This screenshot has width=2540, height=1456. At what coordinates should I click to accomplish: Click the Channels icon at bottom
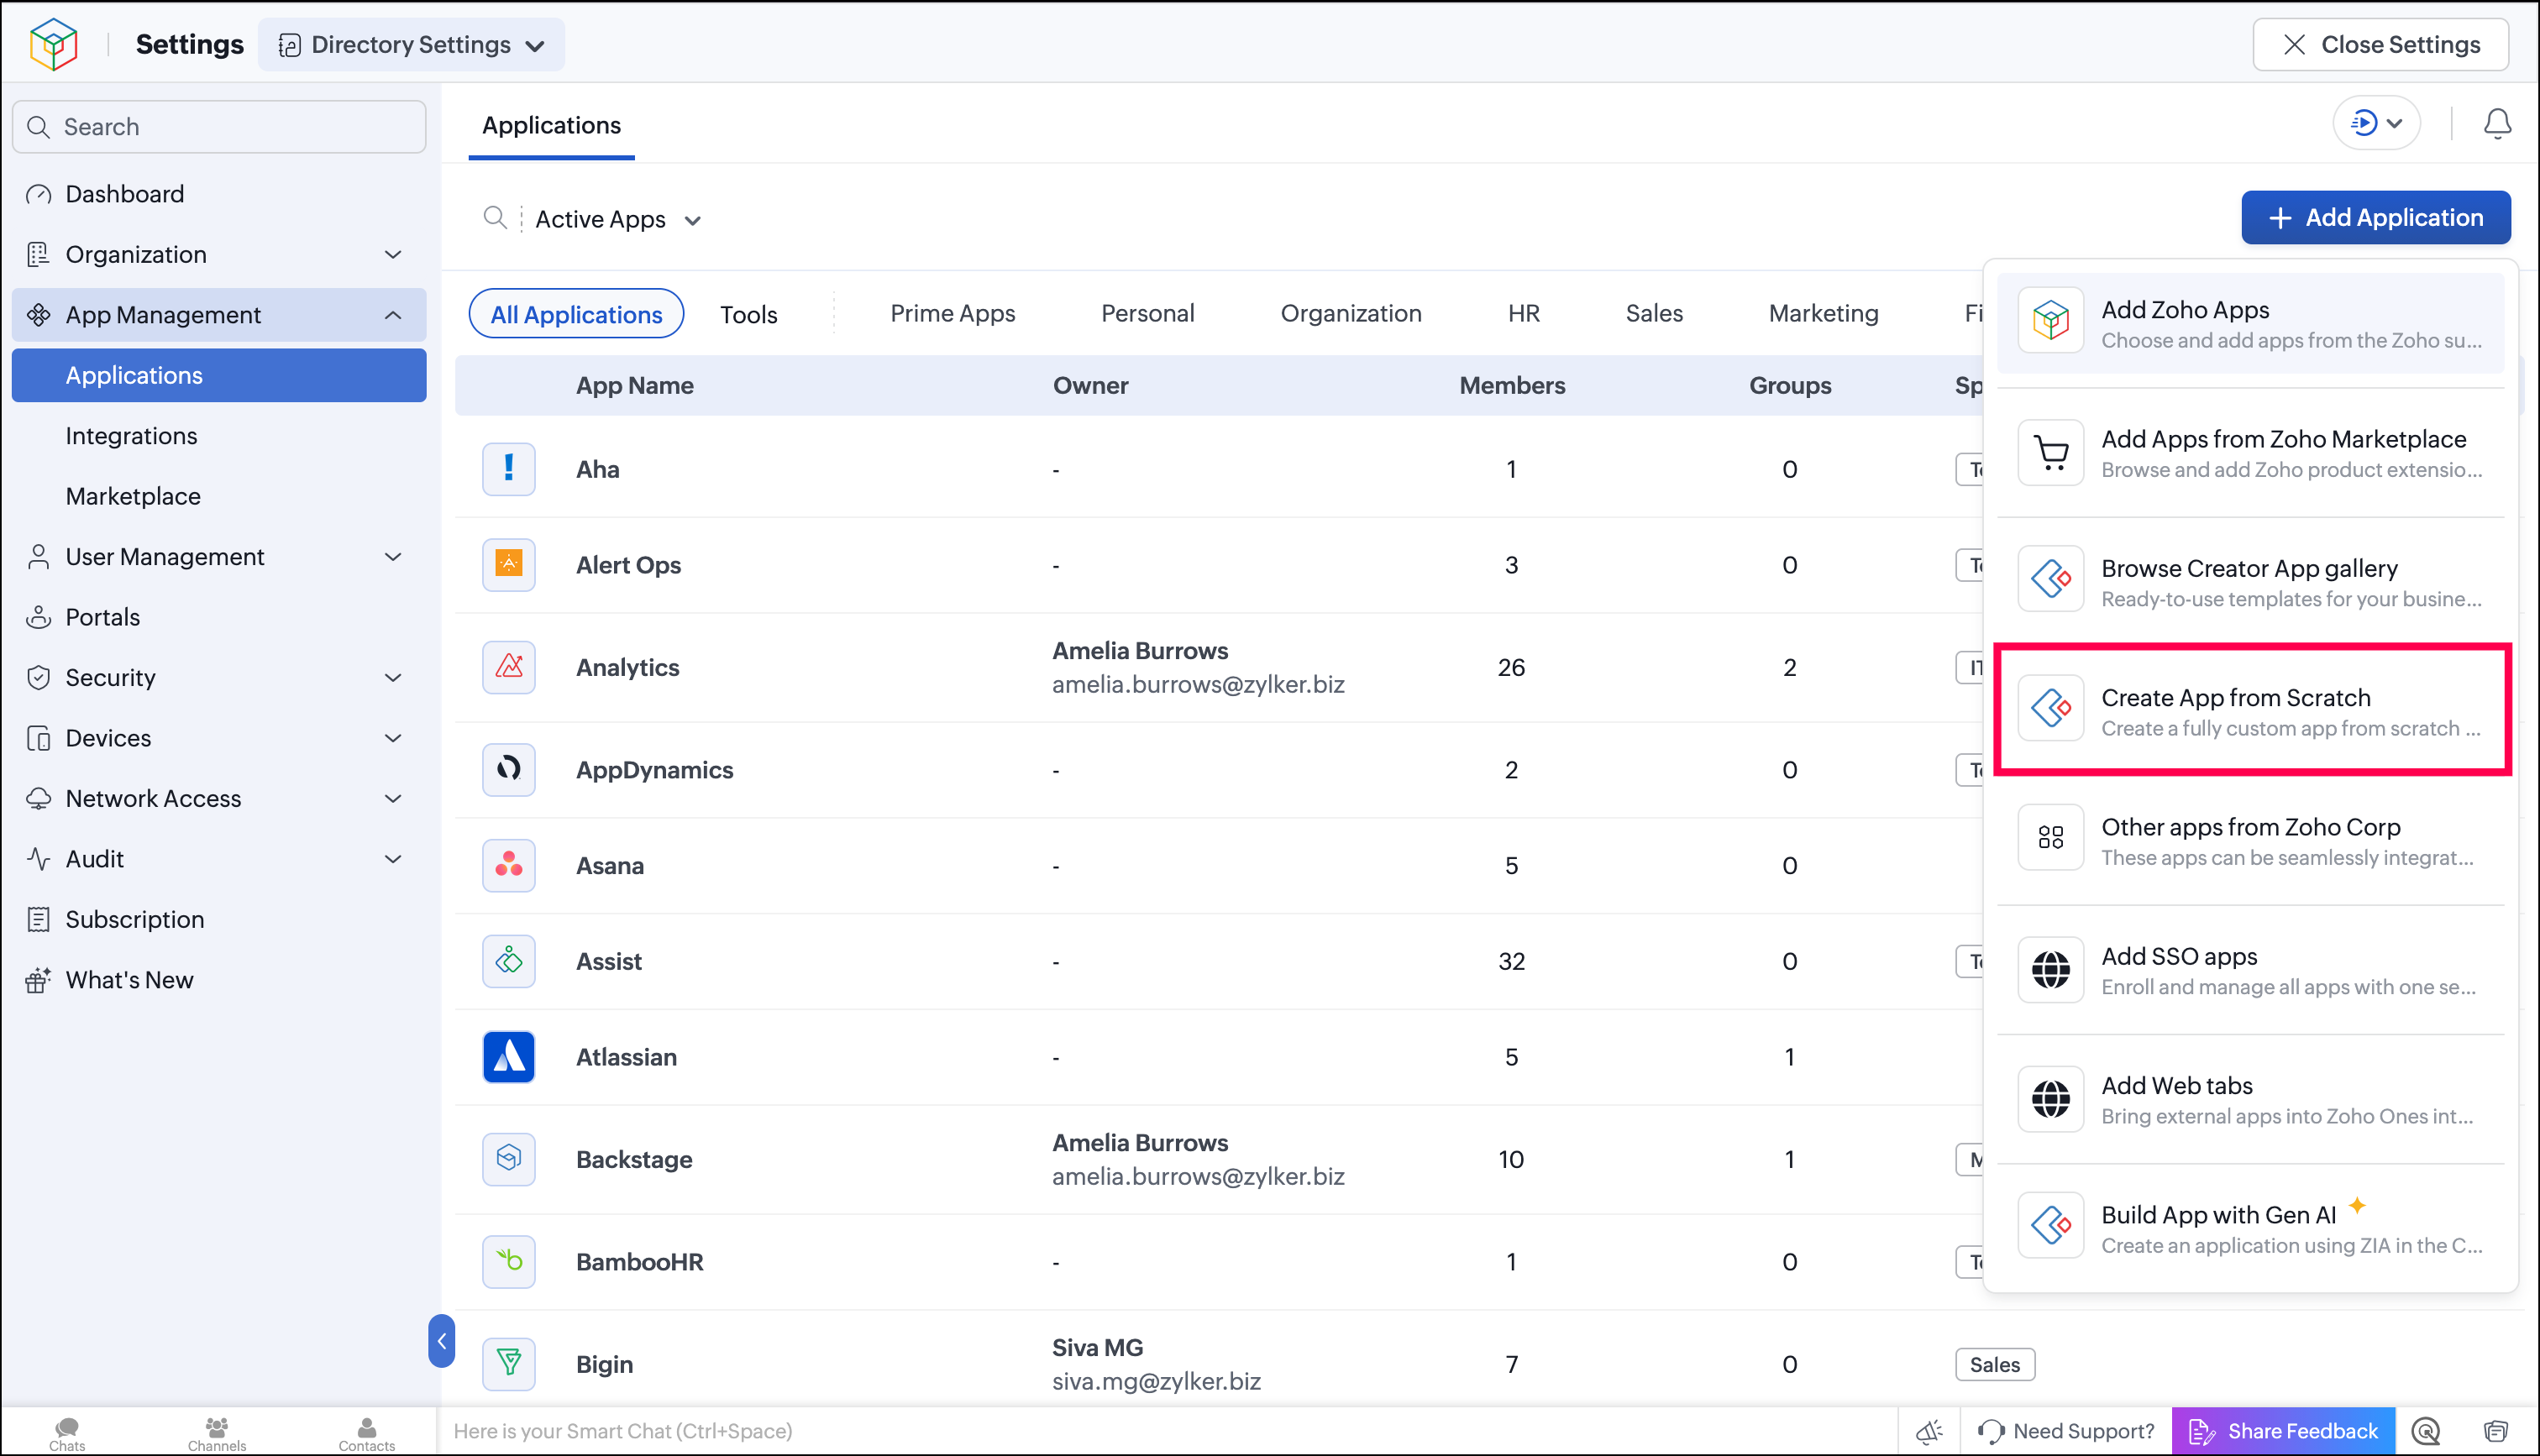(x=216, y=1432)
